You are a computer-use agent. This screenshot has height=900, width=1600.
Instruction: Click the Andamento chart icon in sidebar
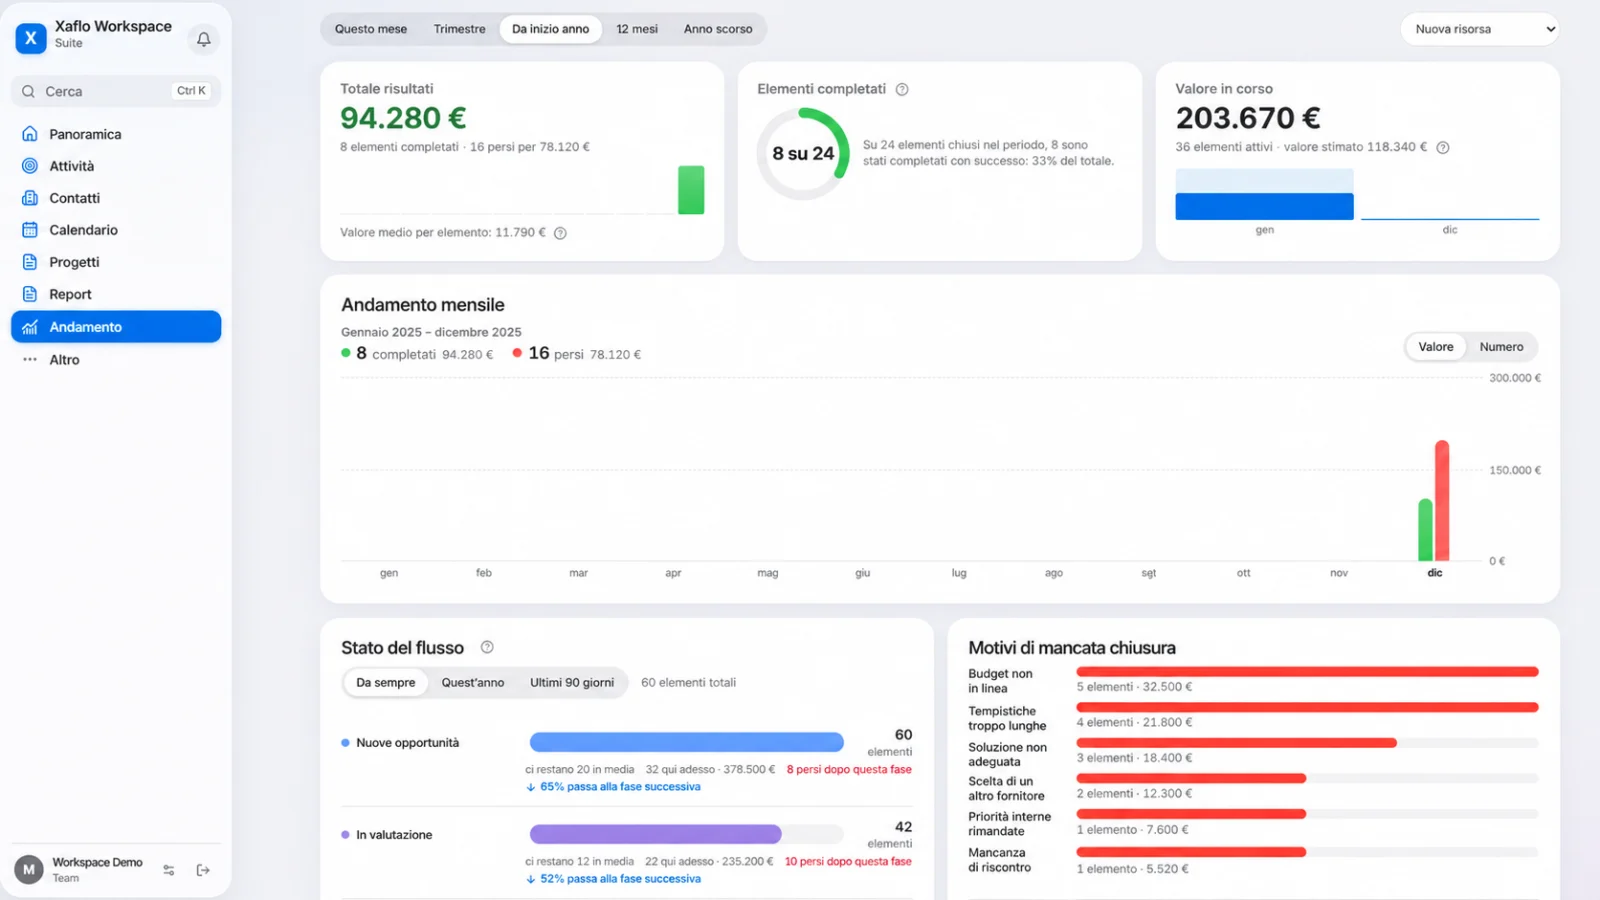pos(30,327)
